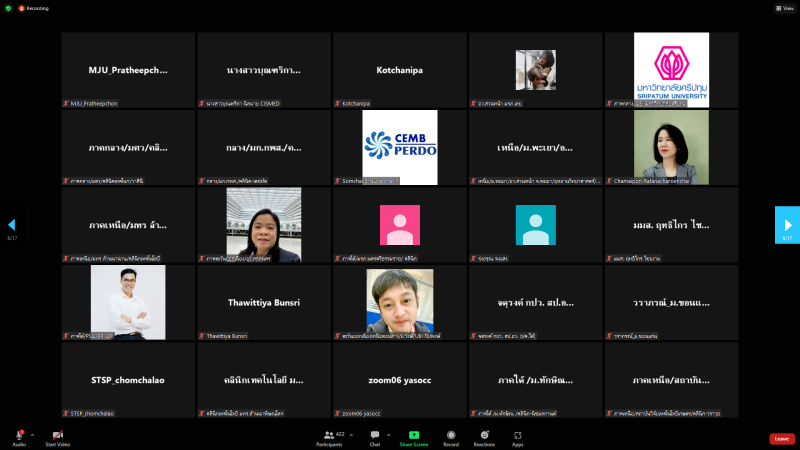Expand the video options caret
Image resolution: width=800 pixels, height=450 pixels.
pyautogui.click(x=75, y=435)
